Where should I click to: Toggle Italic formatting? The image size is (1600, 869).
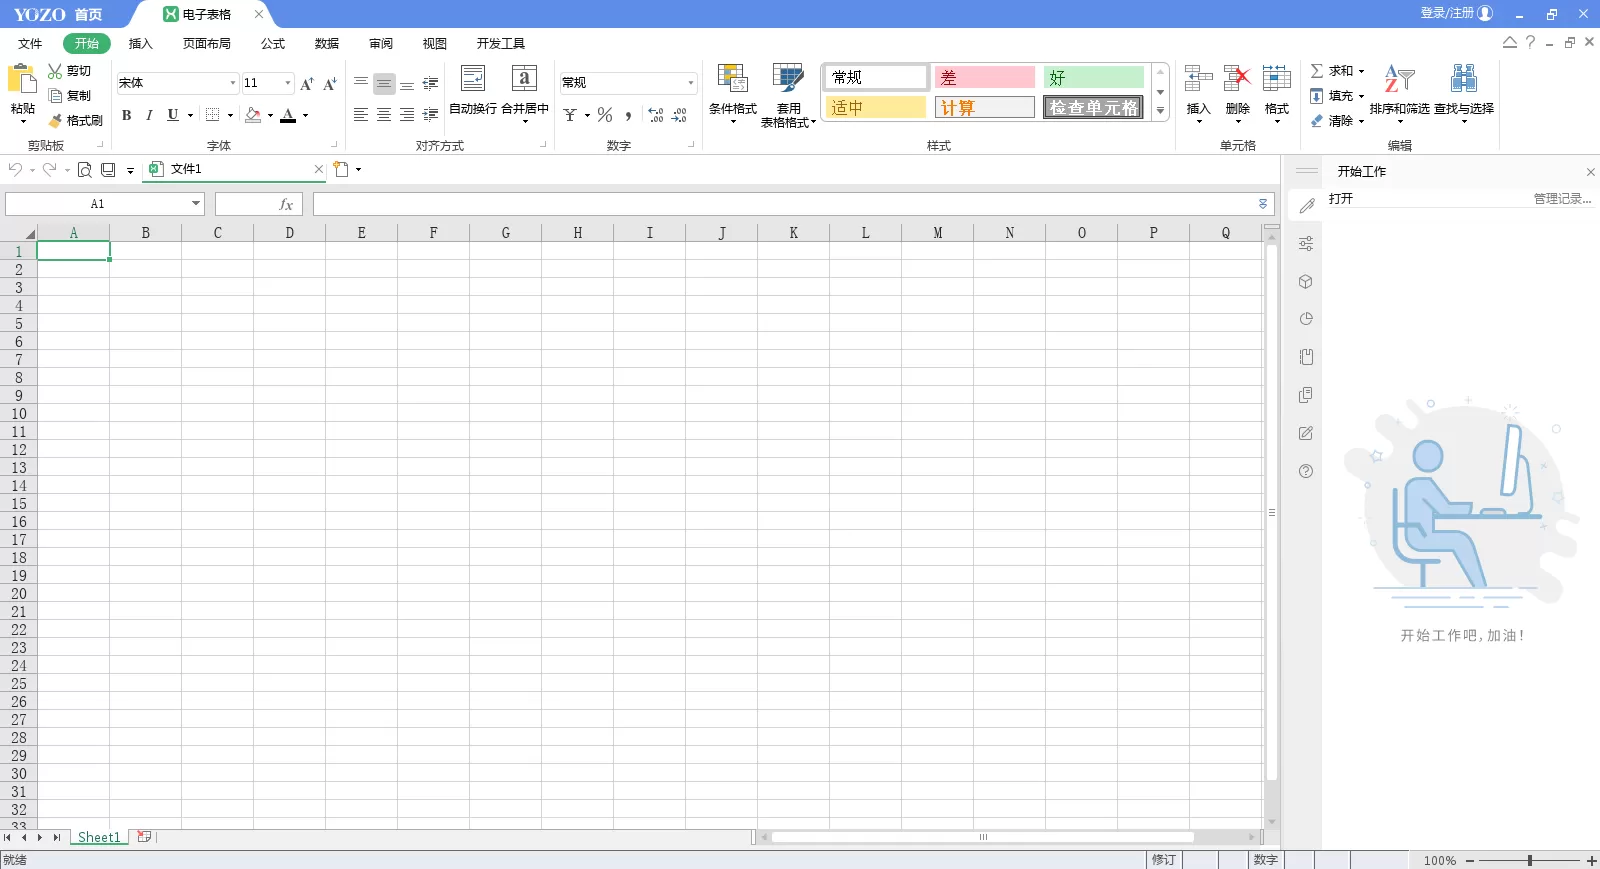coord(149,115)
